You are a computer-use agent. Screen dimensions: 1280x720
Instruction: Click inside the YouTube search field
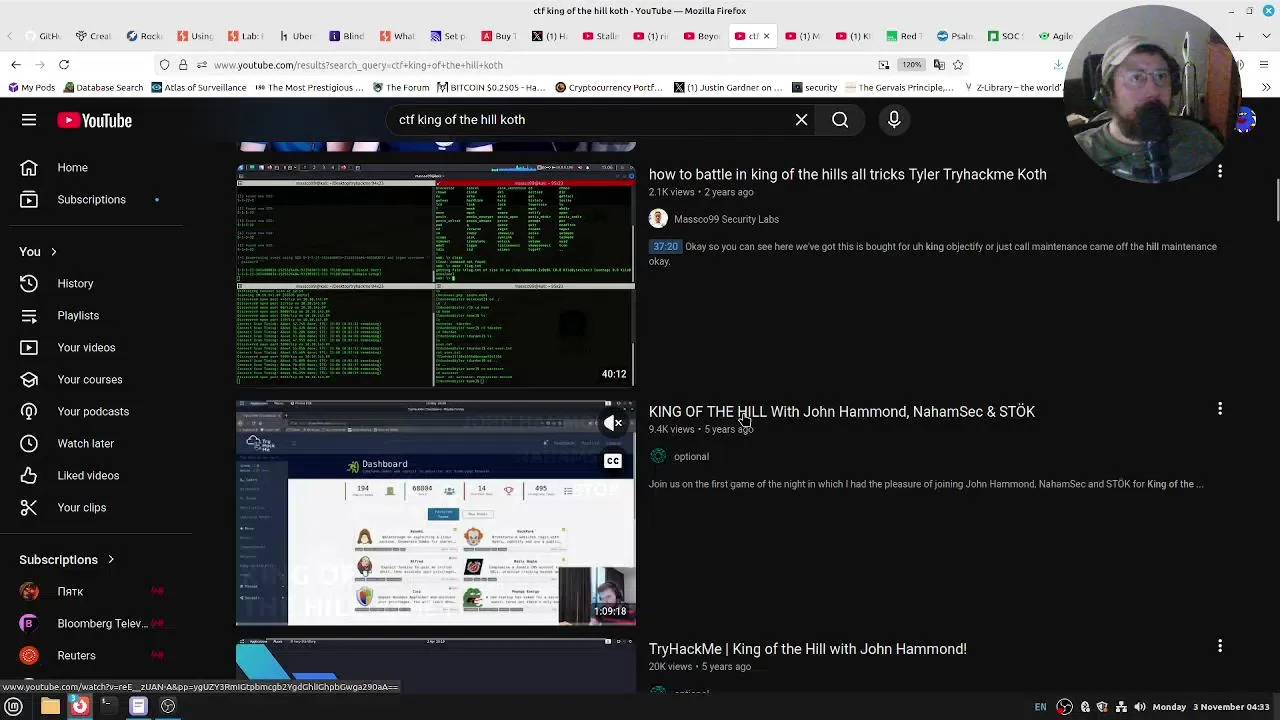point(590,120)
